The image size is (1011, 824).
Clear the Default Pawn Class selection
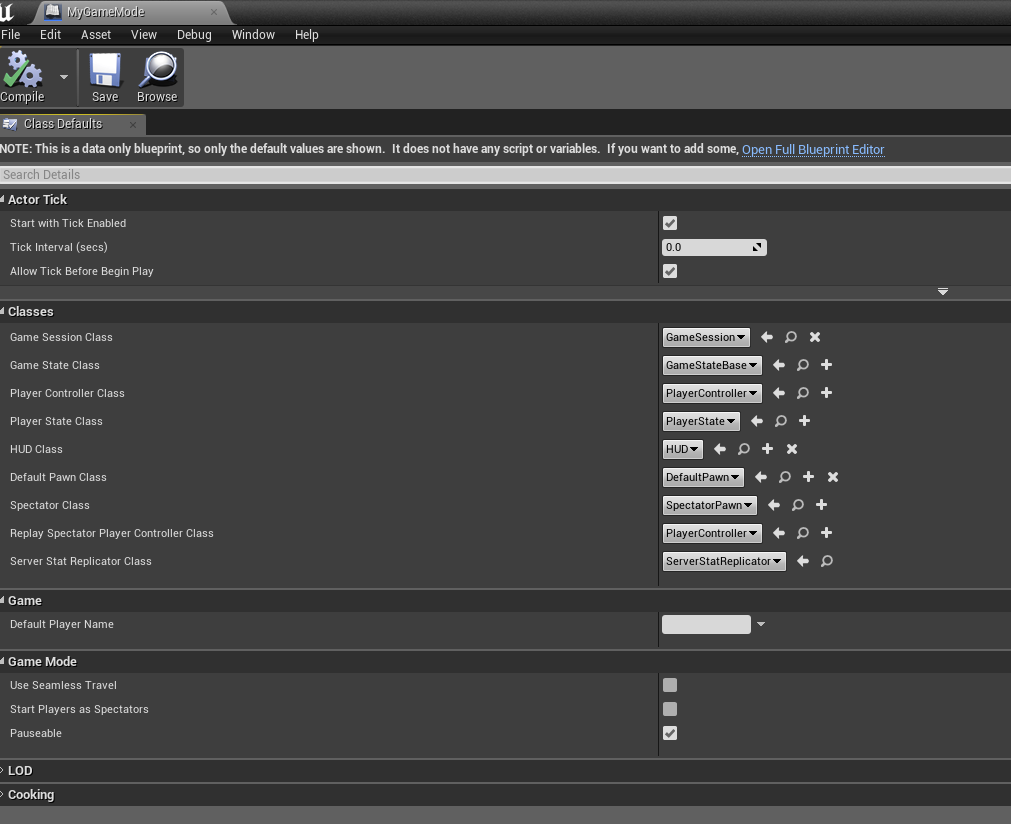tap(832, 477)
